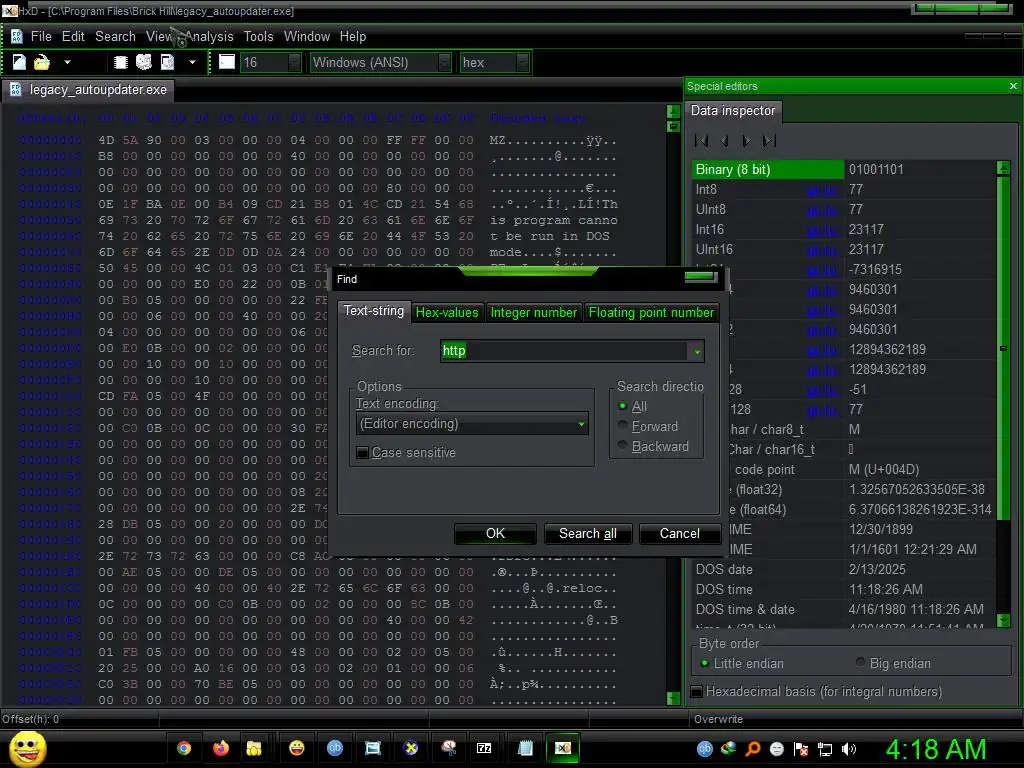Close the Special editors panel
Viewport: 1024px width, 768px height.
[1013, 86]
